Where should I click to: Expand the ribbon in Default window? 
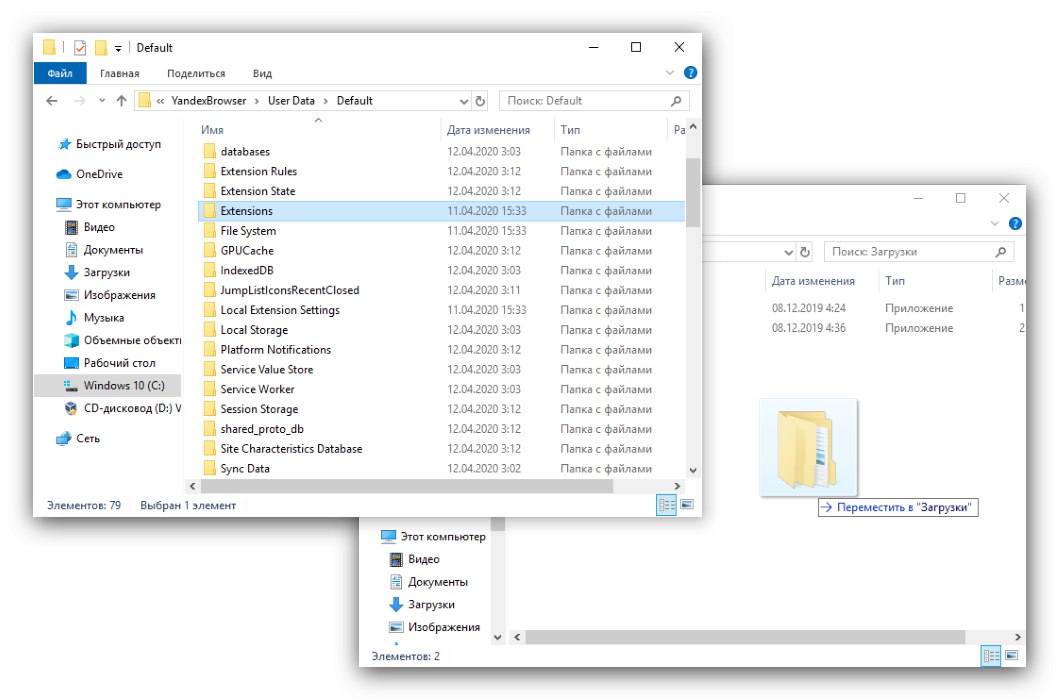(x=670, y=72)
